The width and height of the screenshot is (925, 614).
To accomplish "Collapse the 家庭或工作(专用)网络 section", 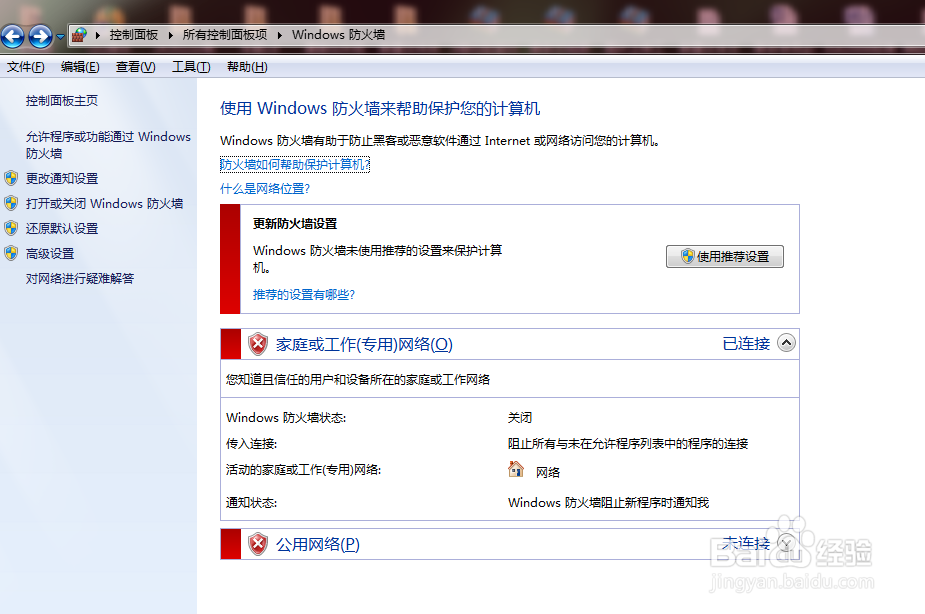I will click(x=786, y=342).
